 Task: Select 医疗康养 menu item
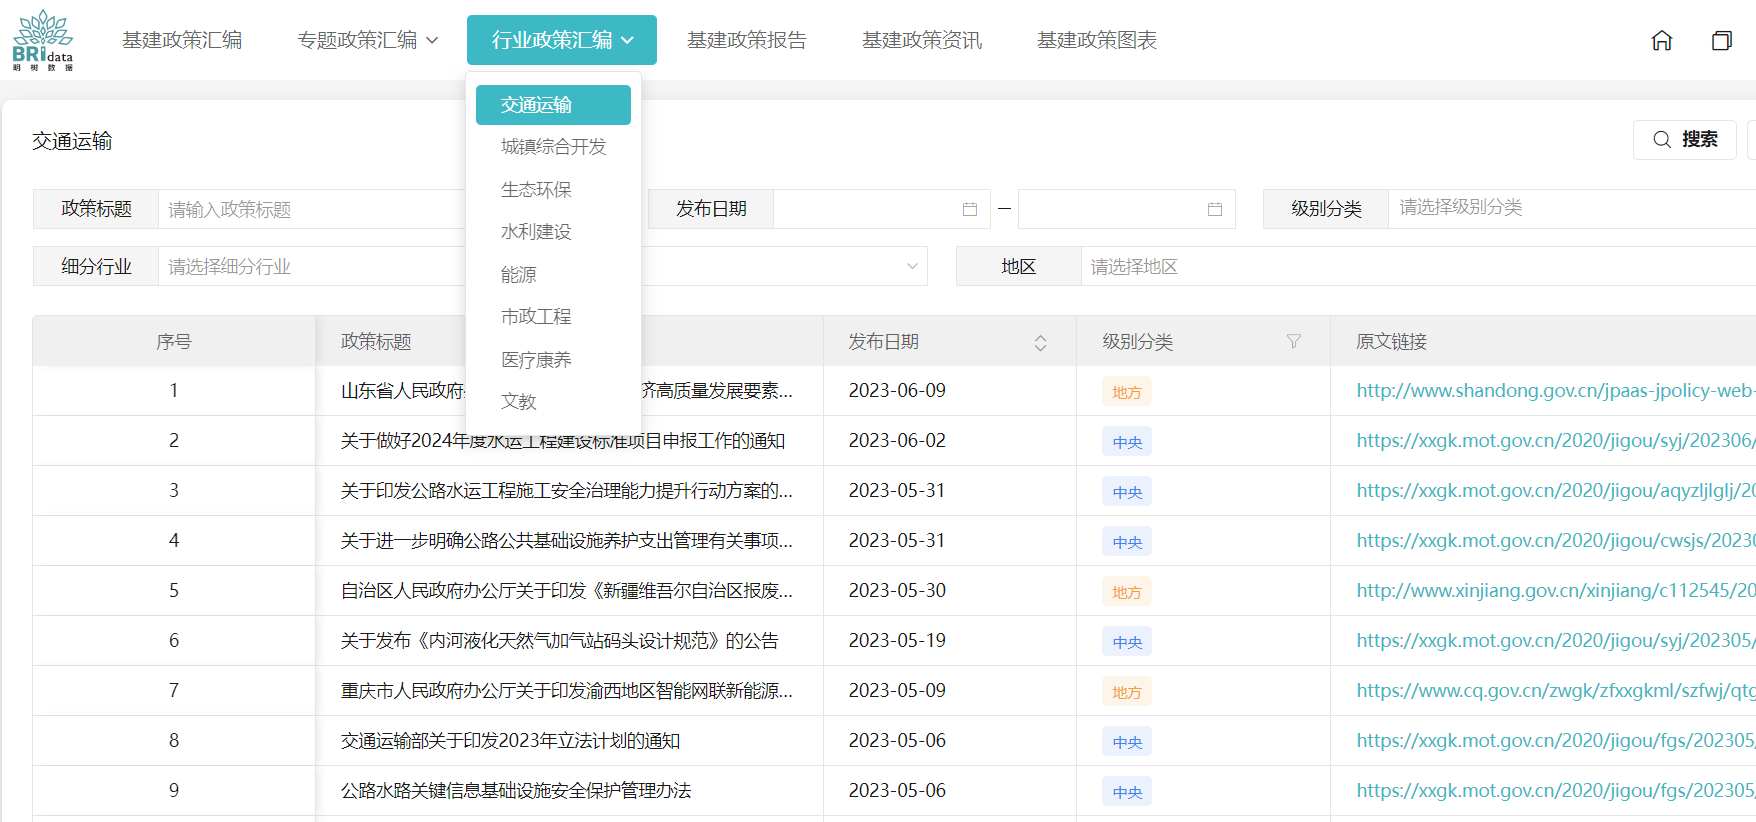pyautogui.click(x=553, y=360)
